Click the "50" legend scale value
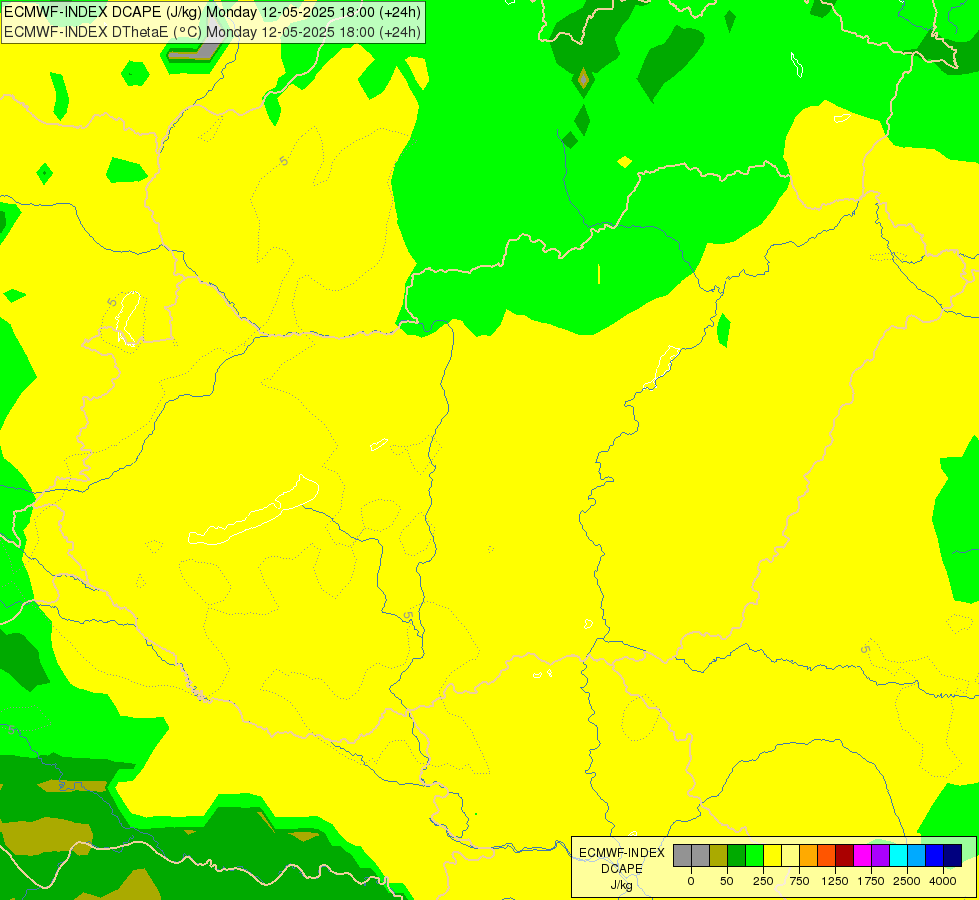Viewport: 979px width, 900px height. [727, 881]
